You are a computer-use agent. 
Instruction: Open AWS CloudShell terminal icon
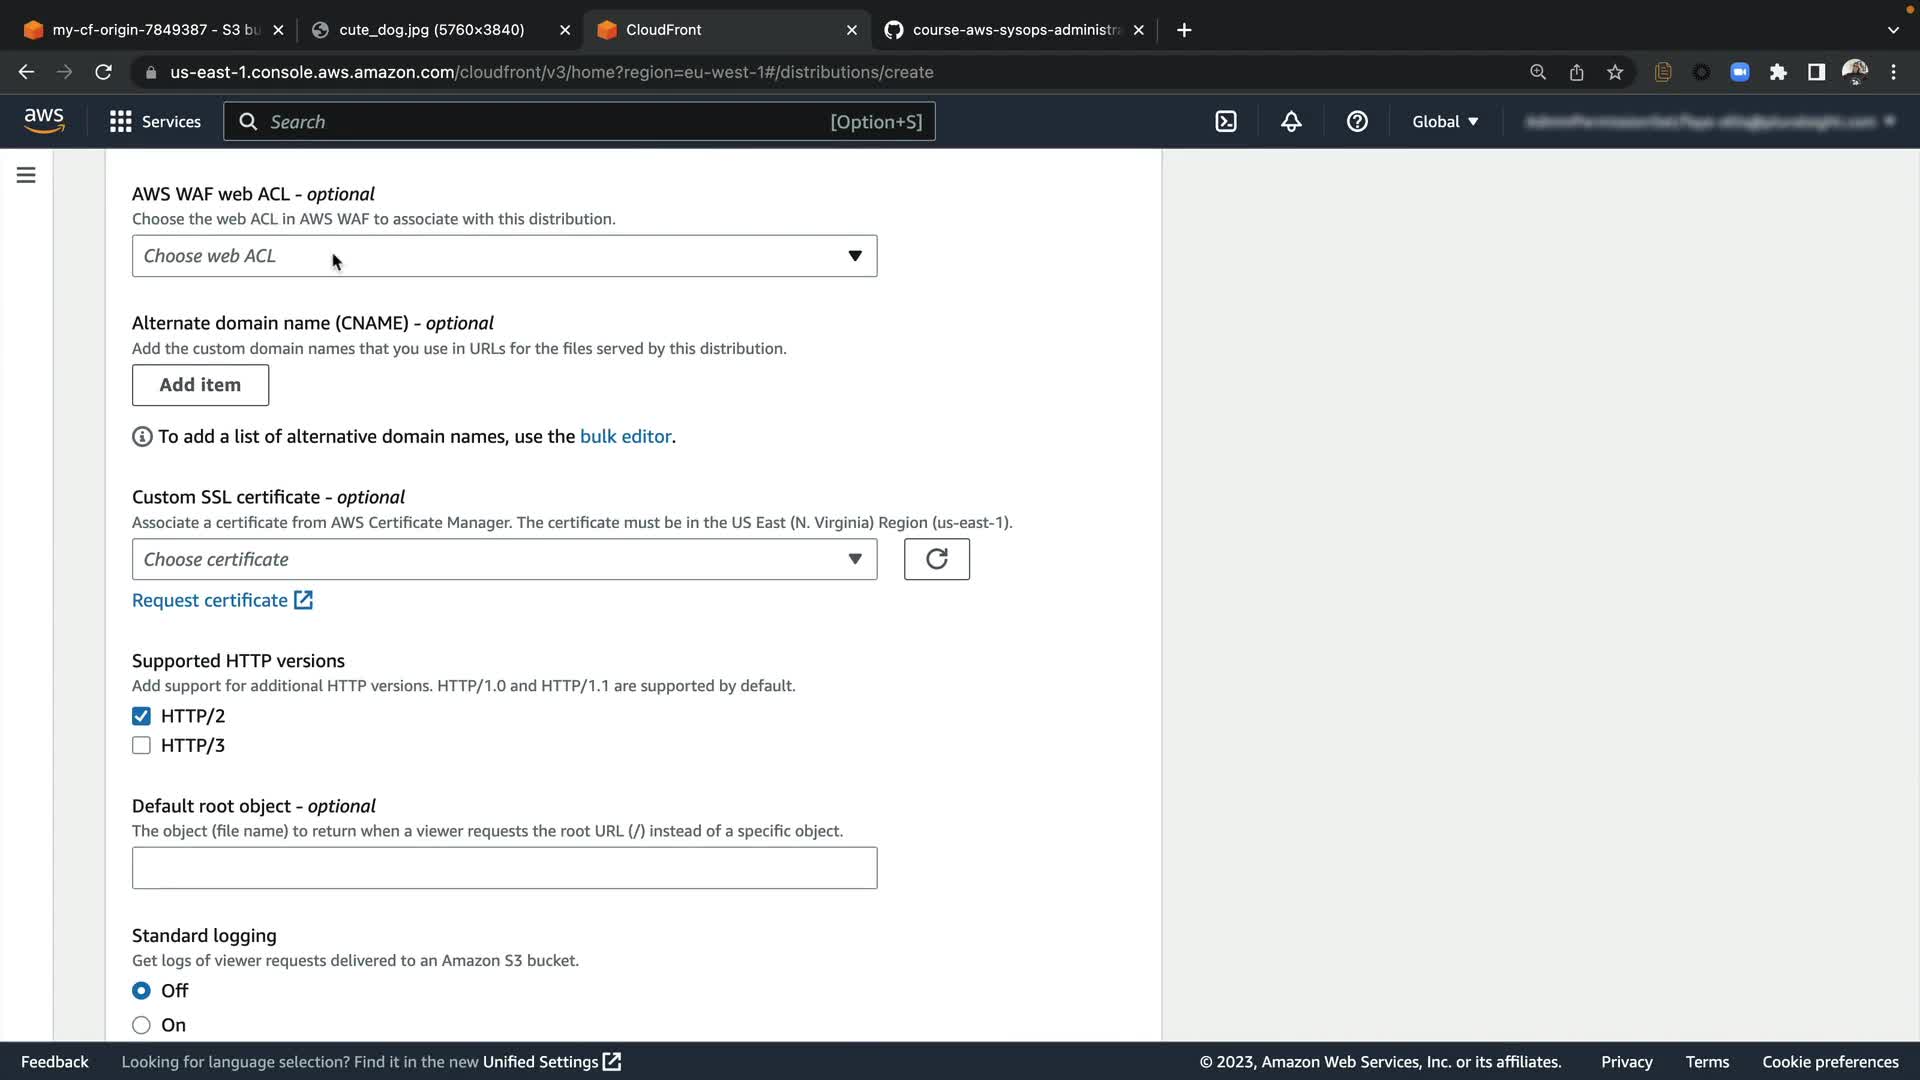[1226, 121]
